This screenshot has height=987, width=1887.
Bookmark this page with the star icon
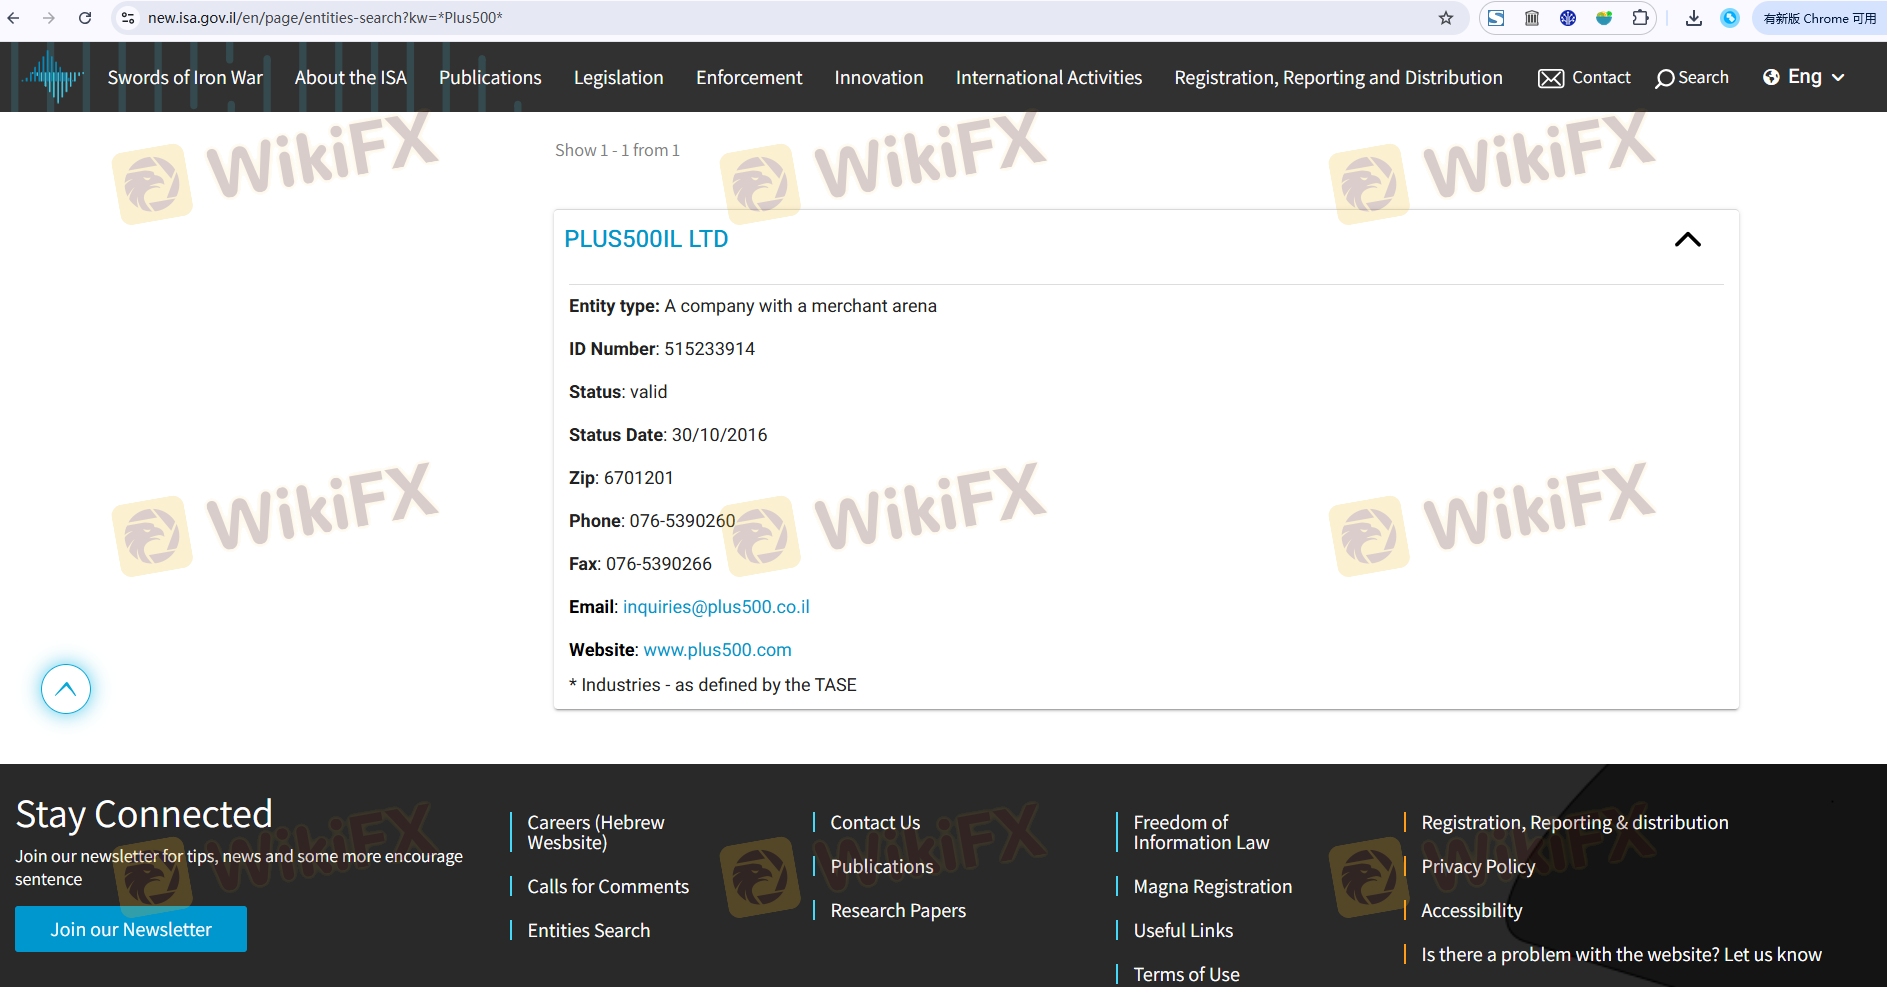(1445, 18)
